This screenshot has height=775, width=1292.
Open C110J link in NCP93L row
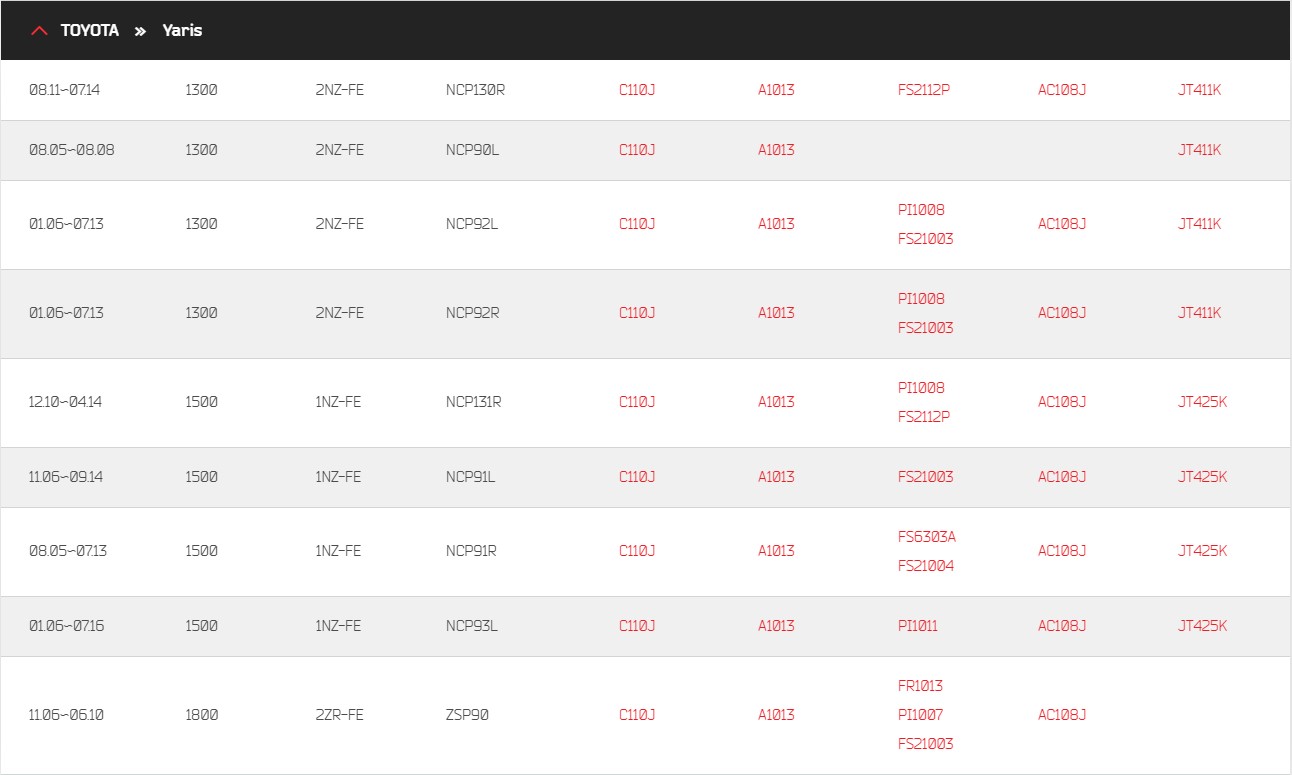[x=637, y=626]
